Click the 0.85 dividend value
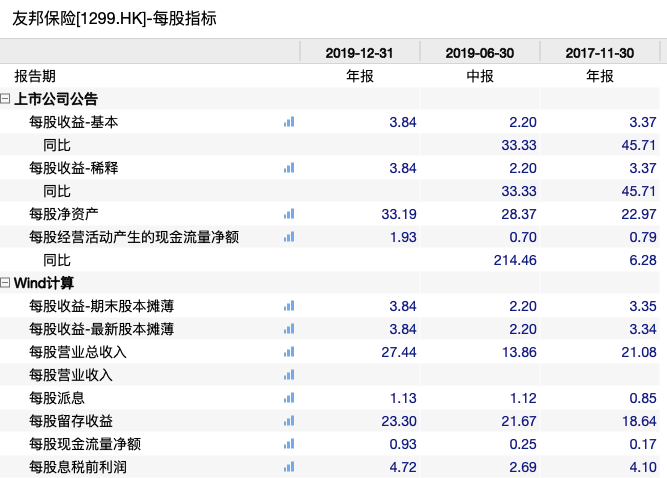Screen dimensions: 667x478 point(643,398)
